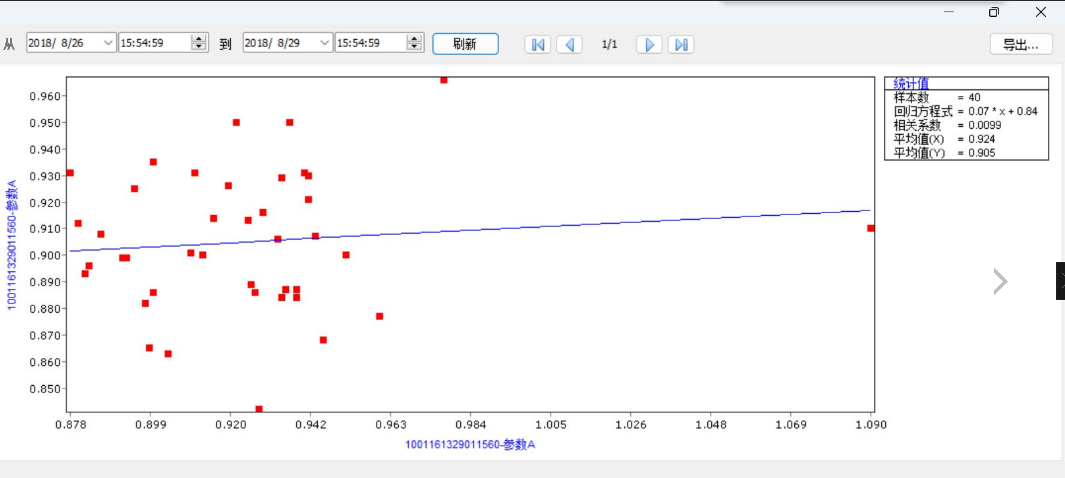Click the start time spinner arrows
The width and height of the screenshot is (1065, 478).
[x=198, y=43]
